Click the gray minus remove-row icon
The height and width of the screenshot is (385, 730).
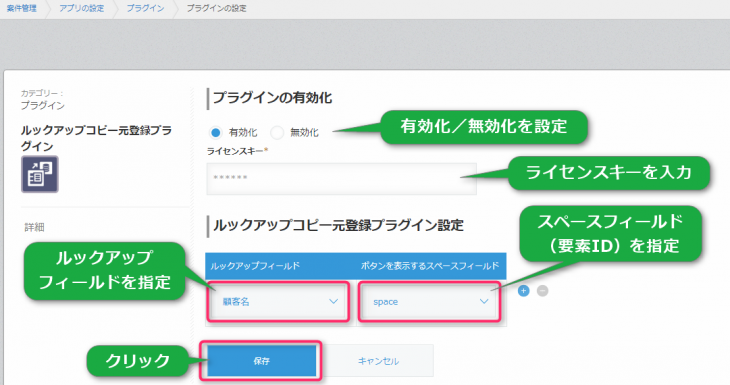point(542,291)
